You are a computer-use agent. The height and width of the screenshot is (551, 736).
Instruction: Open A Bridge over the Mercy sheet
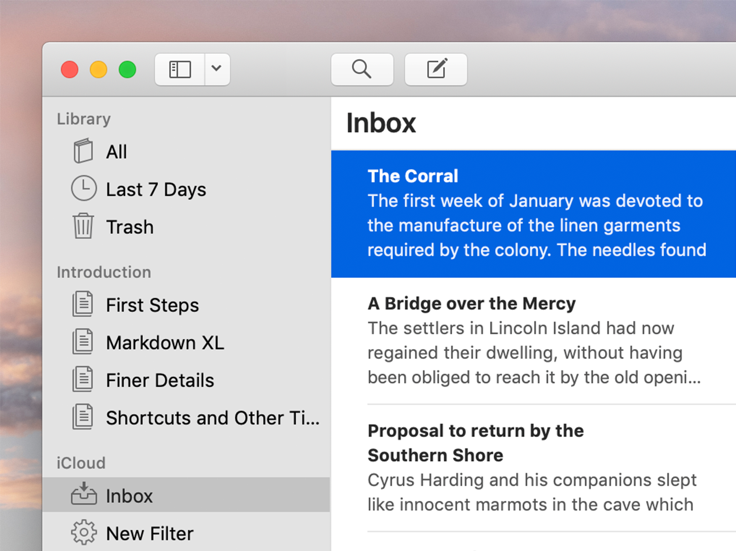pos(533,341)
